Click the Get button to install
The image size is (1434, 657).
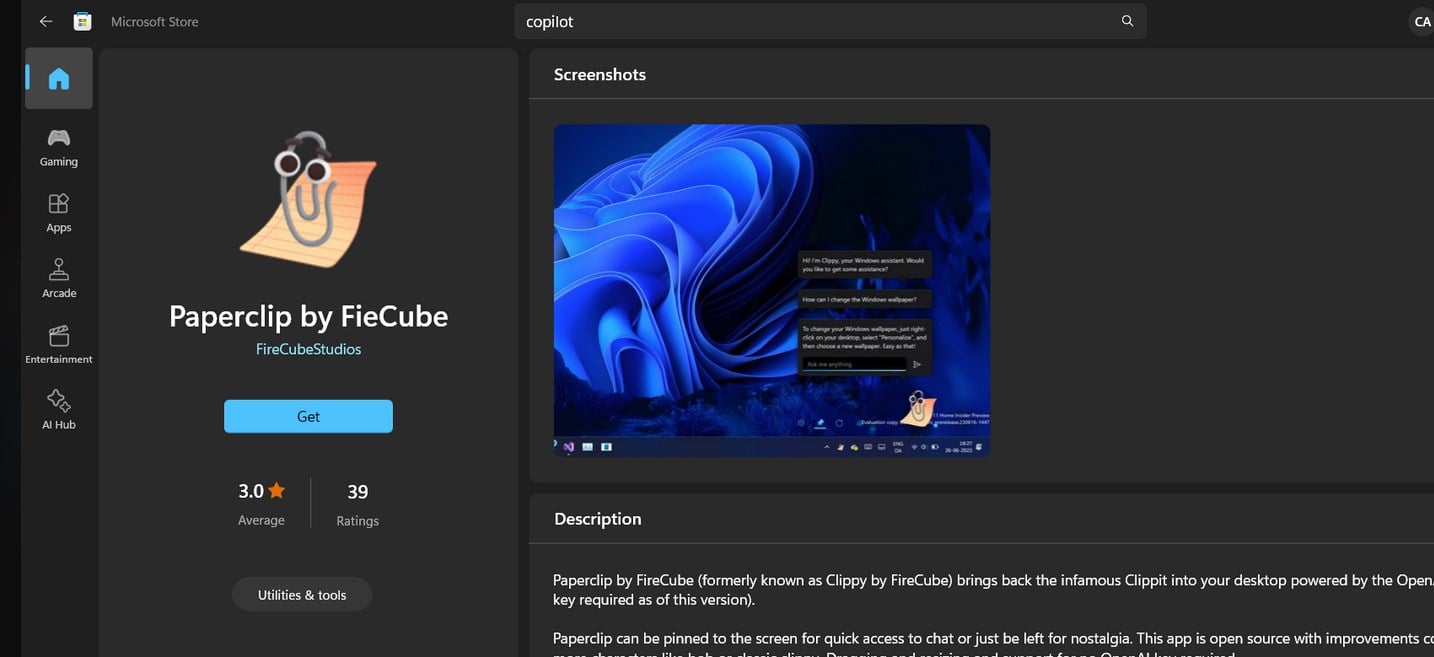308,416
